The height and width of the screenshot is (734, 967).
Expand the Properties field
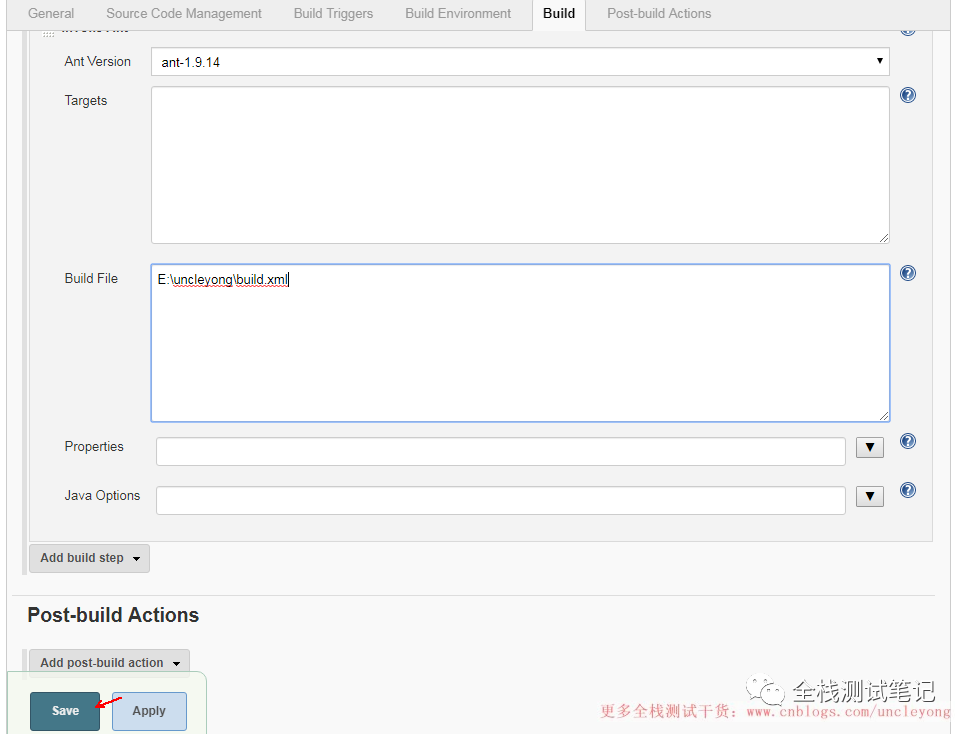coord(870,448)
